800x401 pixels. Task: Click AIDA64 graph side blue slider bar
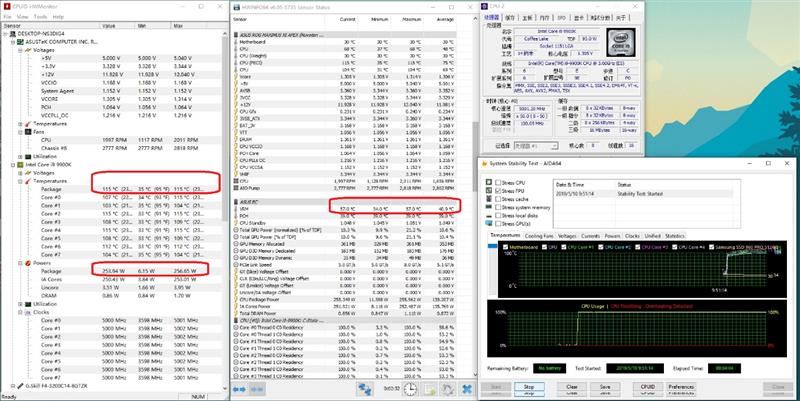[x=492, y=246]
